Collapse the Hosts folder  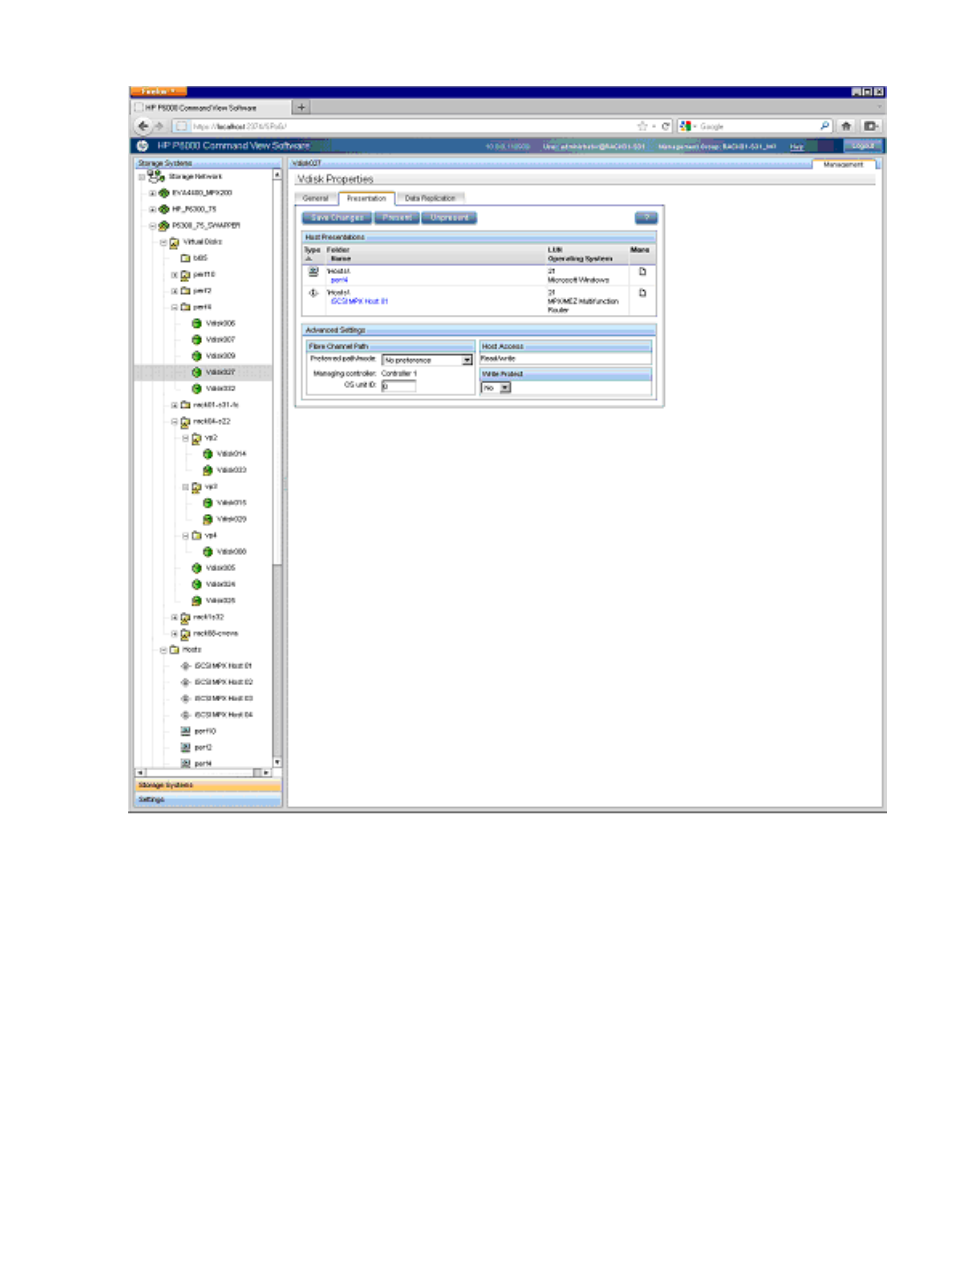pyautogui.click(x=163, y=650)
